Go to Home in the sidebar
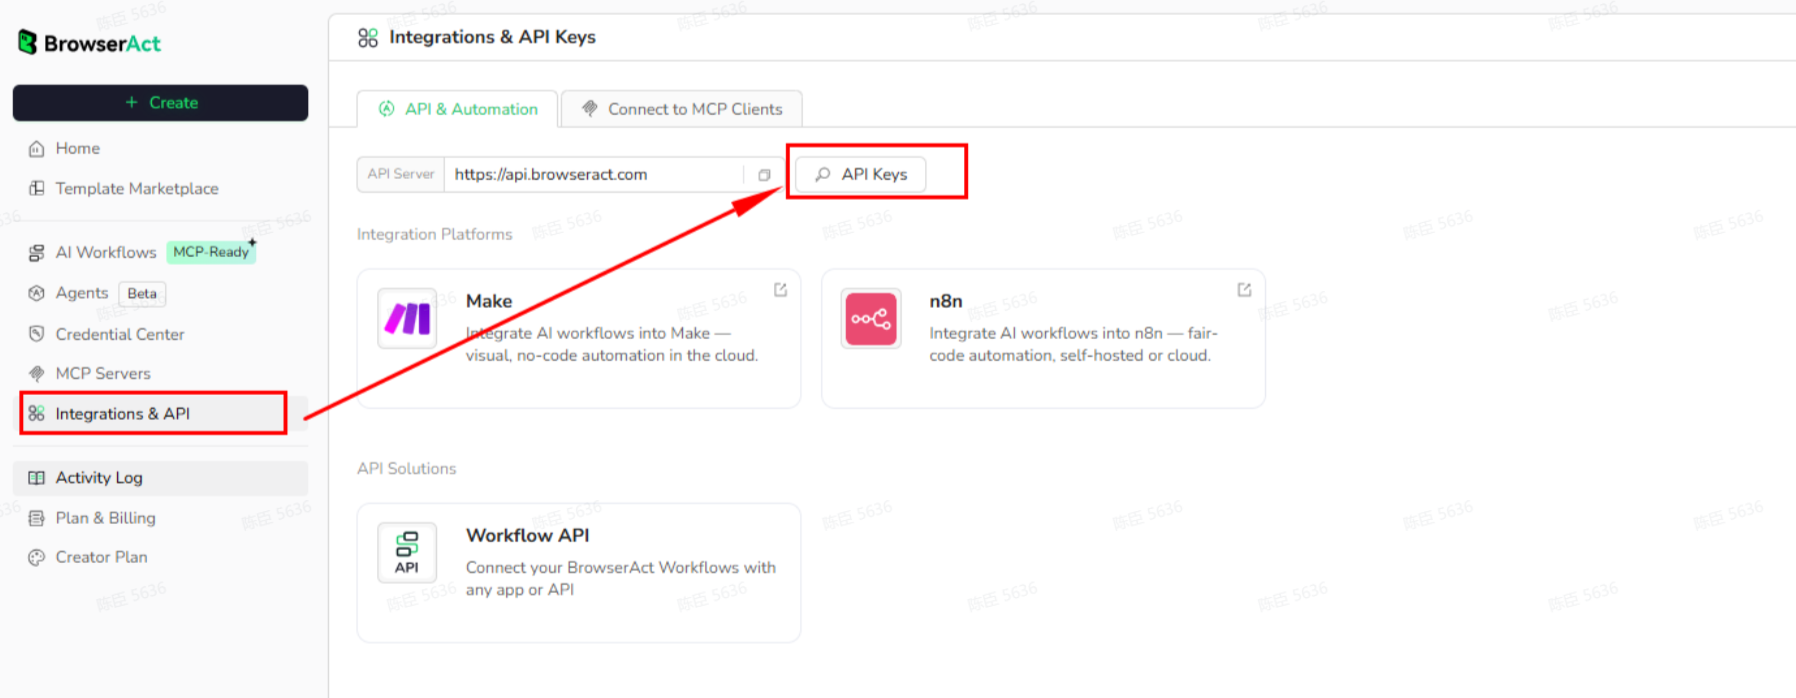 click(x=77, y=149)
